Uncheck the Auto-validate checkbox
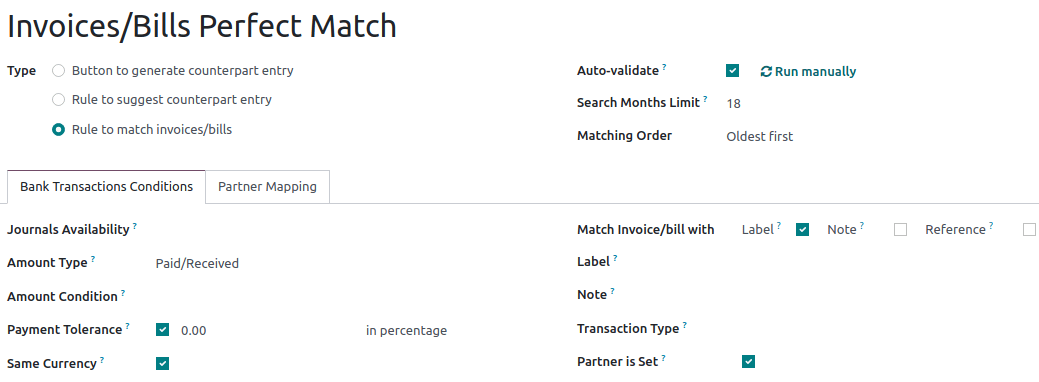Screen dimensions: 1039x382 point(732,70)
